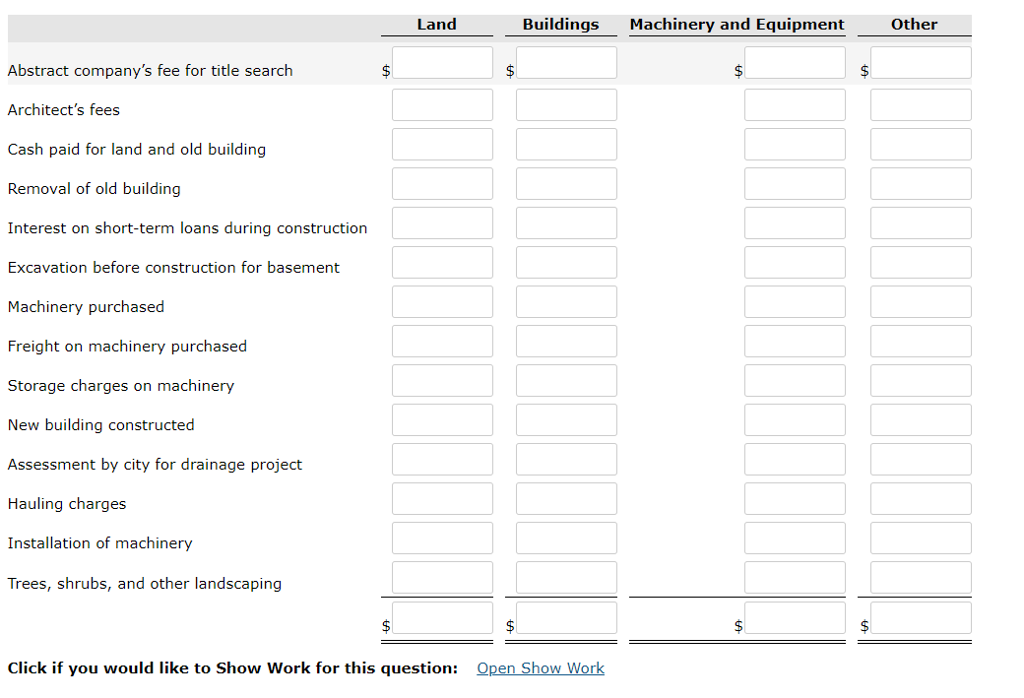The width and height of the screenshot is (1024, 698).
Task: Click the Buildings column total input field
Action: click(566, 619)
